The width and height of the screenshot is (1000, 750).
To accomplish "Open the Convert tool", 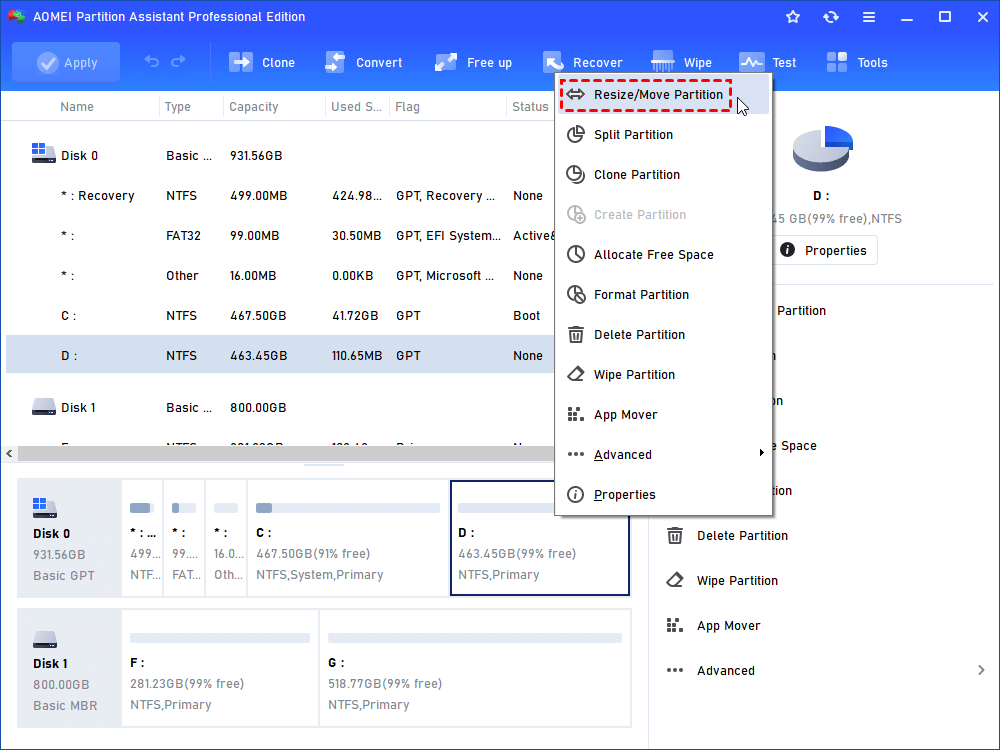I will (x=364, y=62).
